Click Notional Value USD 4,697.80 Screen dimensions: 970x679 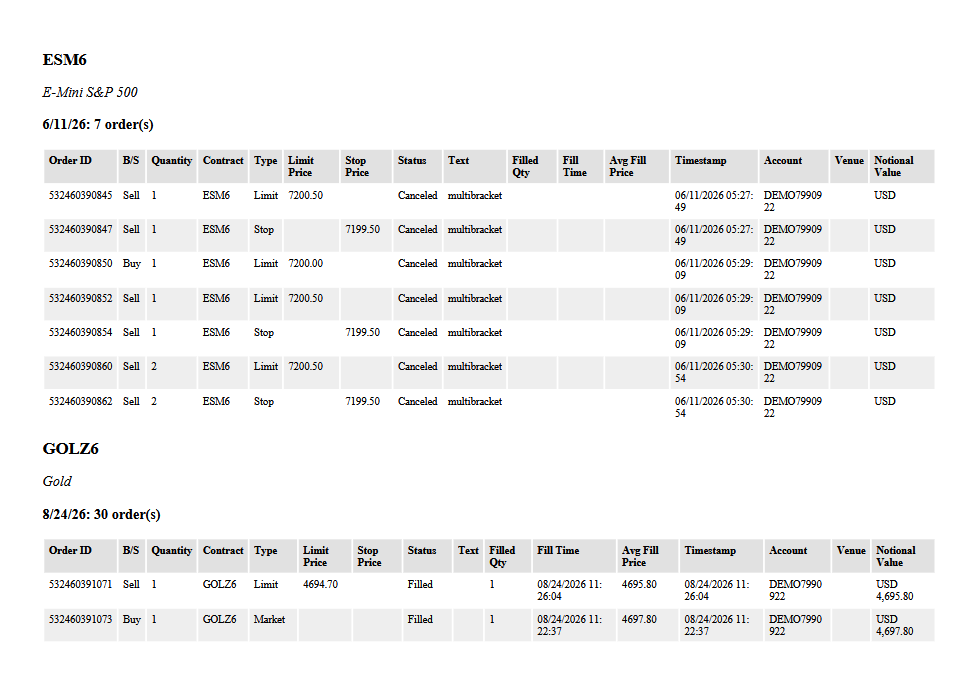[x=895, y=626]
